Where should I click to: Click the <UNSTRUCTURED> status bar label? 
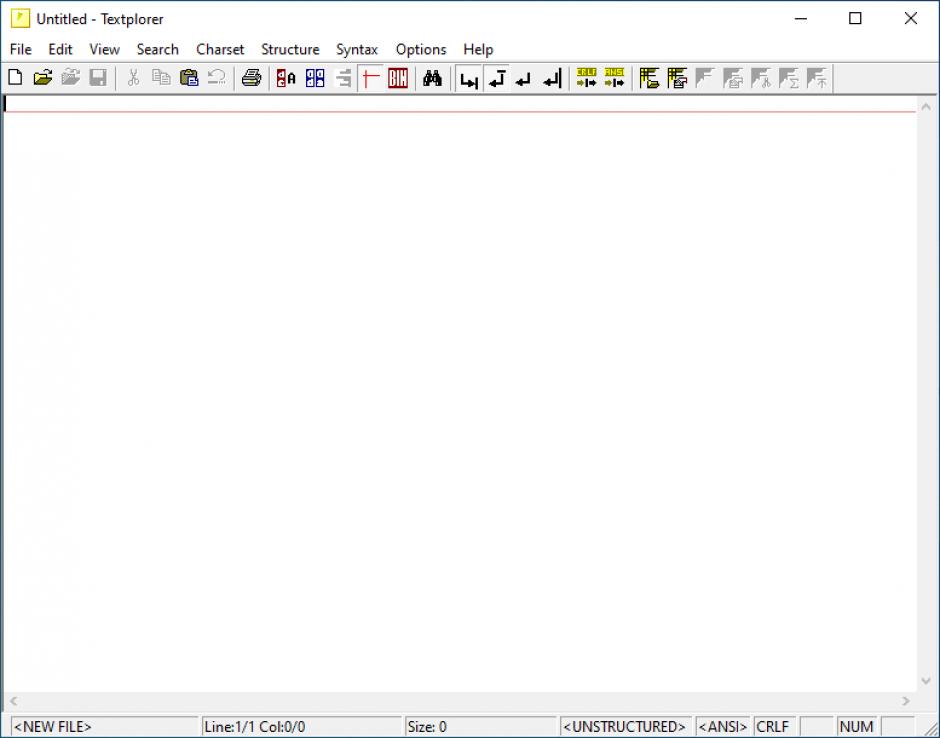click(625, 727)
